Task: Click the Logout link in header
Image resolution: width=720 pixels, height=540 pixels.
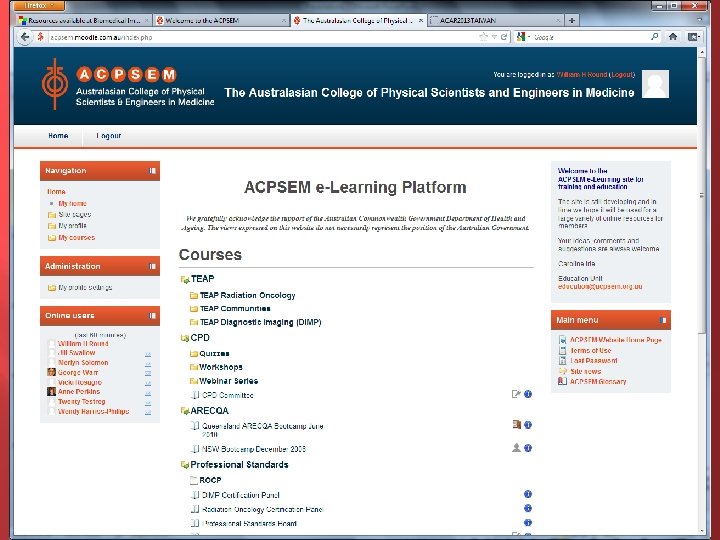Action: pyautogui.click(x=622, y=74)
